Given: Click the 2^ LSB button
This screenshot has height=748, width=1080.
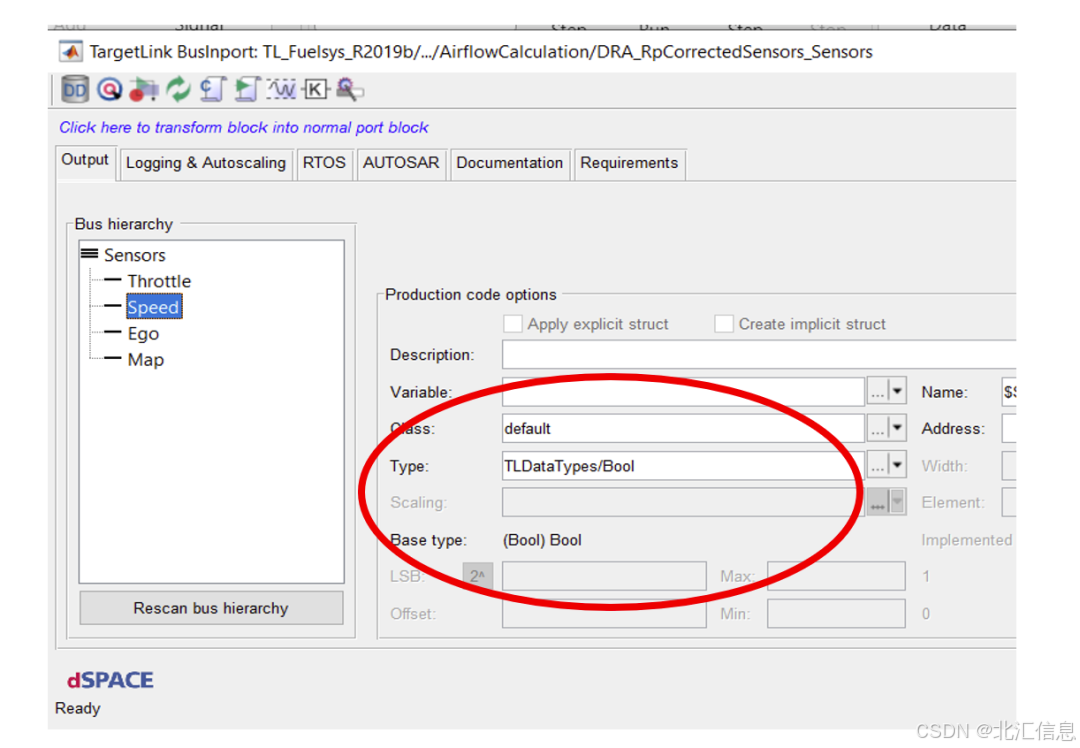Looking at the screenshot, I should coord(477,576).
